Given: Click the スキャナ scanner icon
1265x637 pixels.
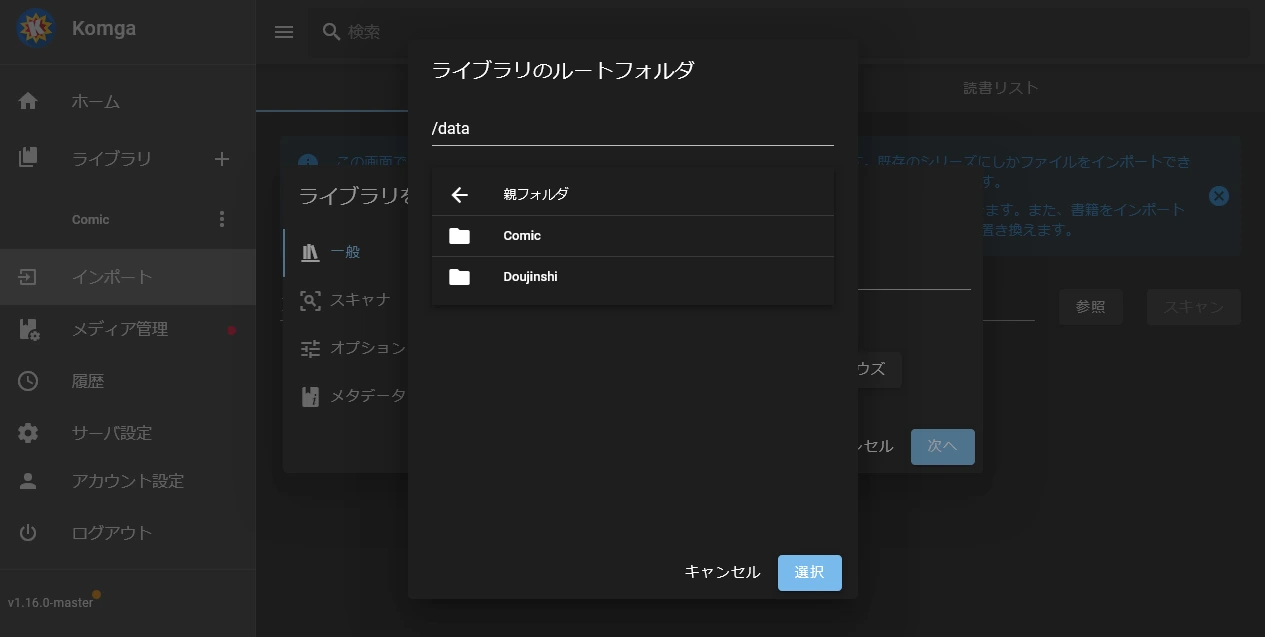Looking at the screenshot, I should point(311,300).
